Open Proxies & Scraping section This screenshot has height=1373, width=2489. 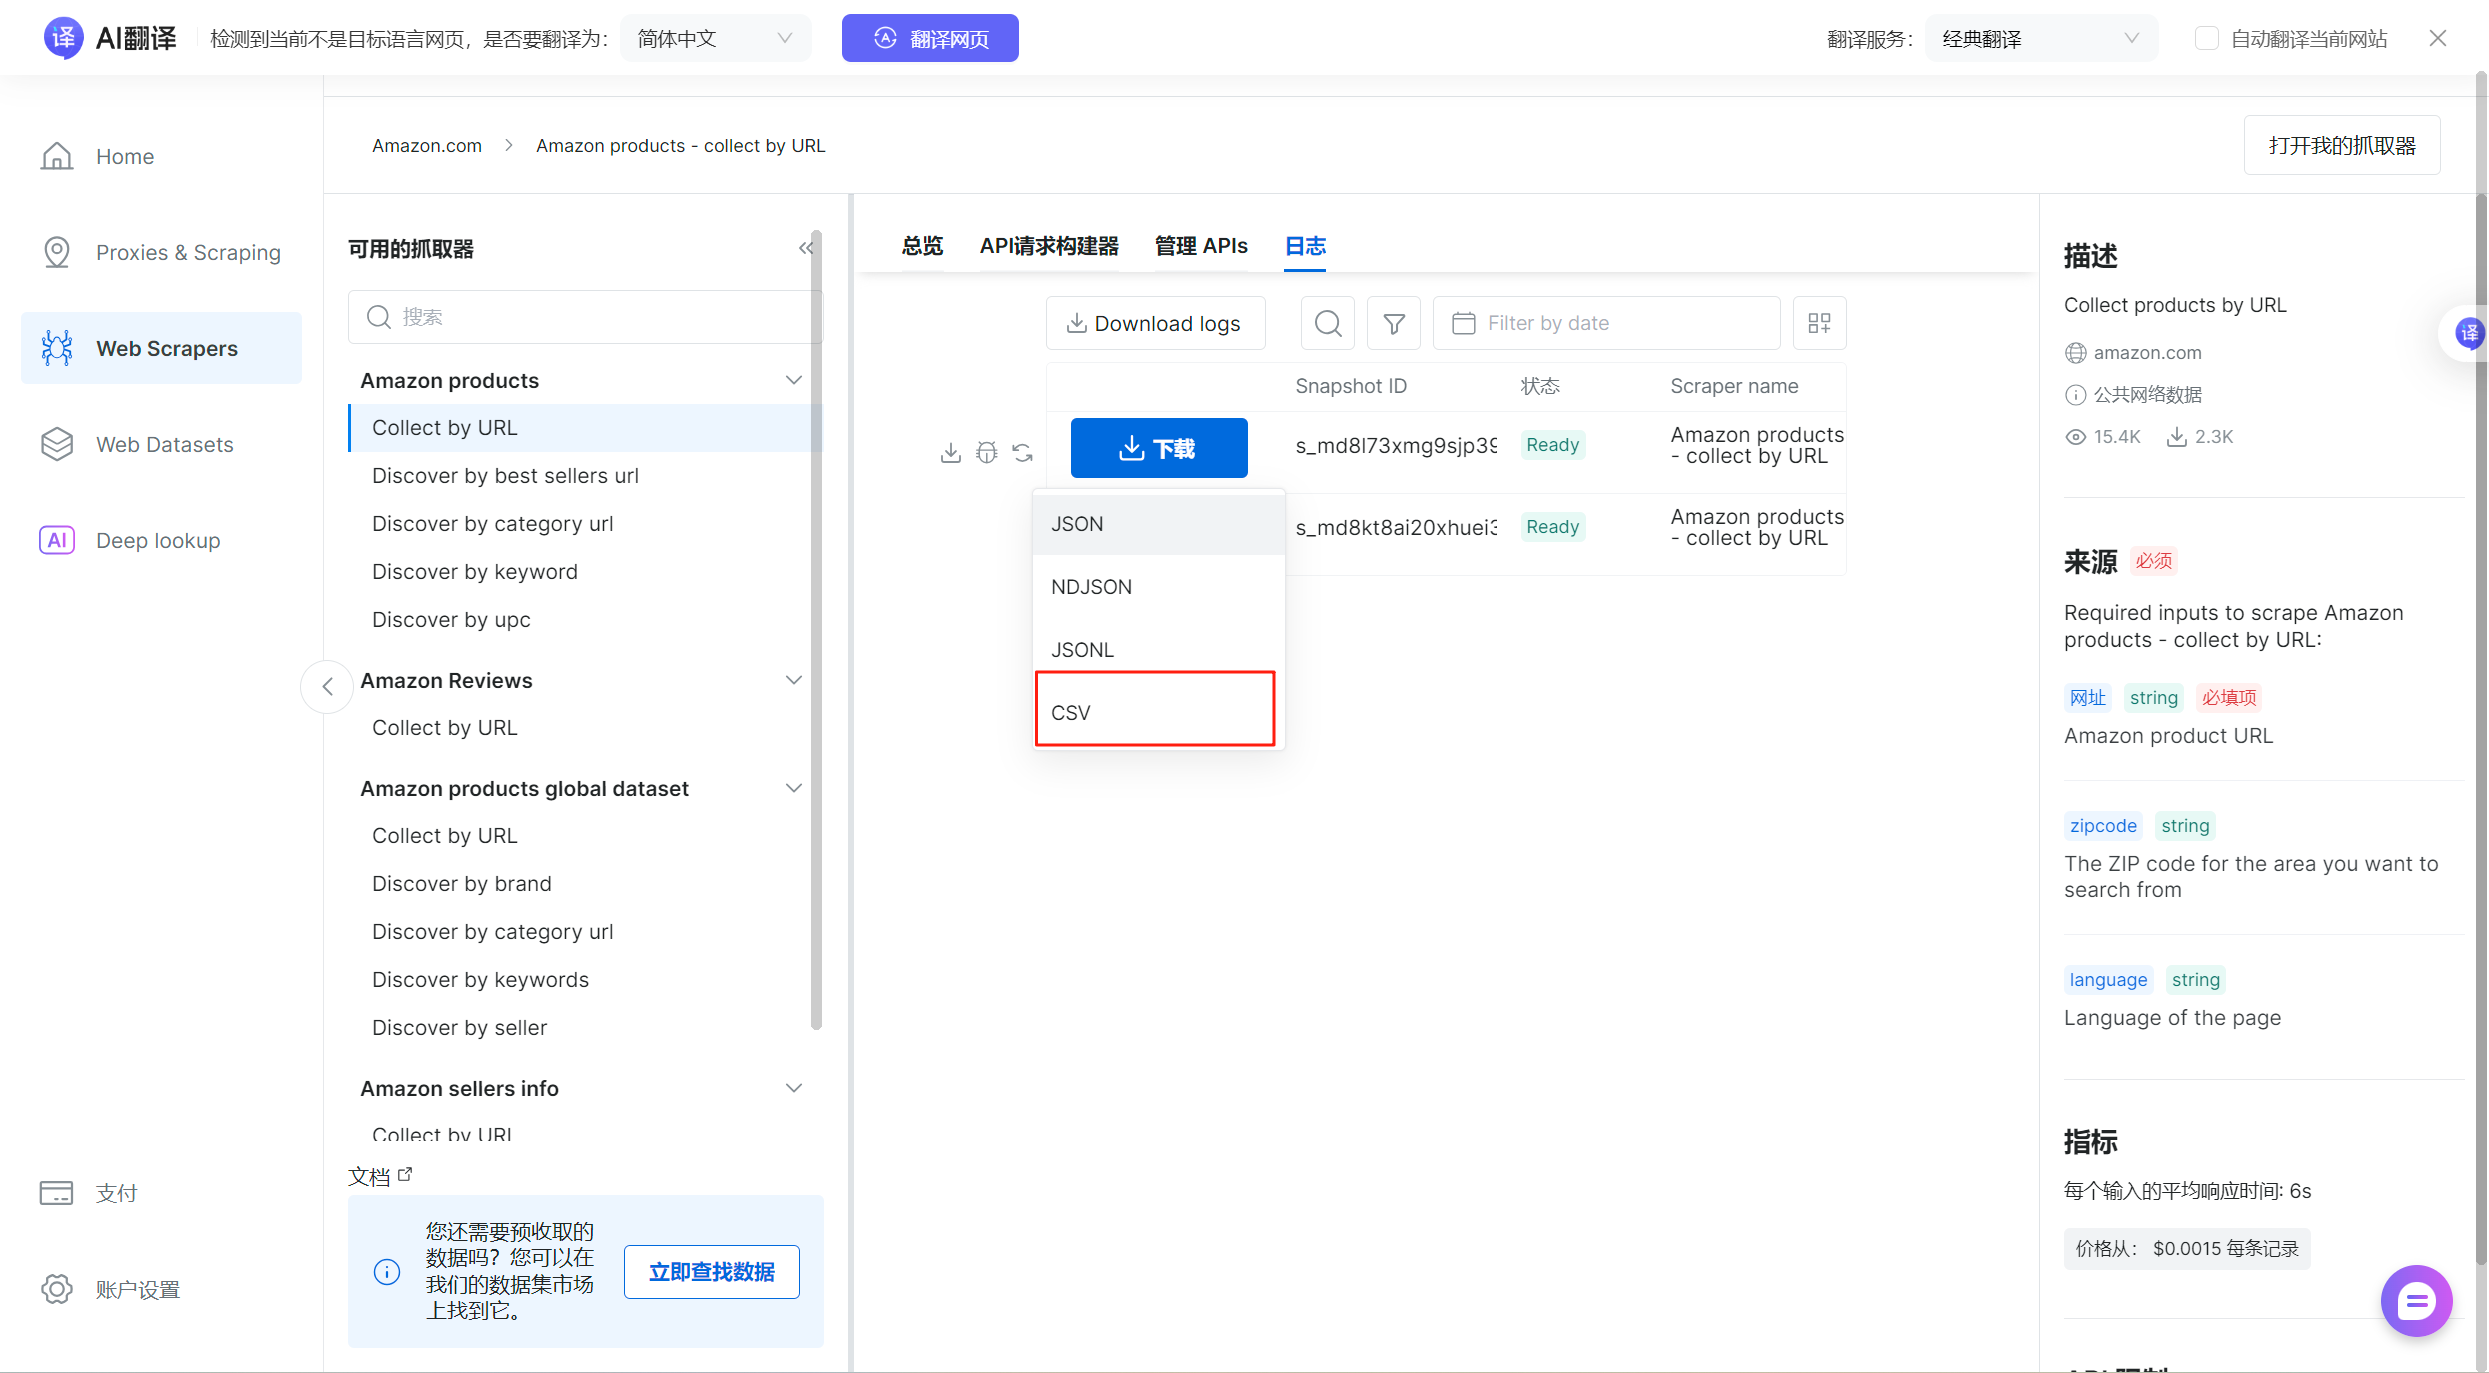(160, 252)
